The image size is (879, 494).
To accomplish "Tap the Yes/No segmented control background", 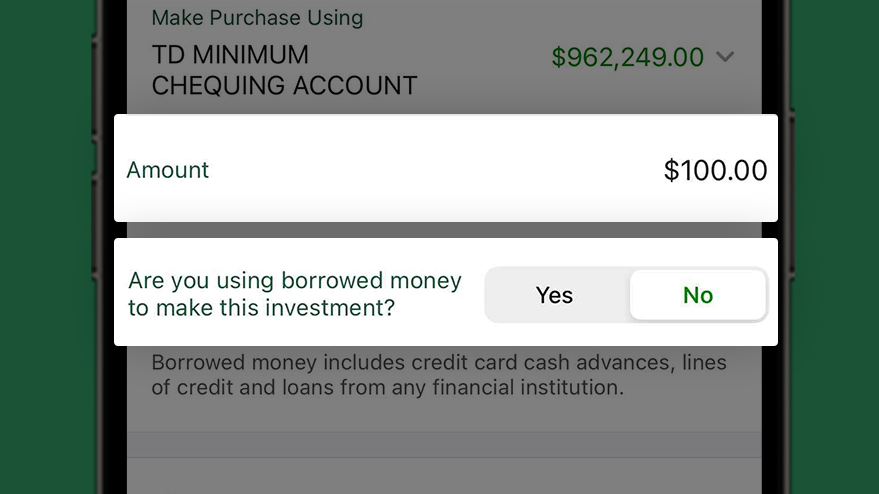I will click(626, 295).
